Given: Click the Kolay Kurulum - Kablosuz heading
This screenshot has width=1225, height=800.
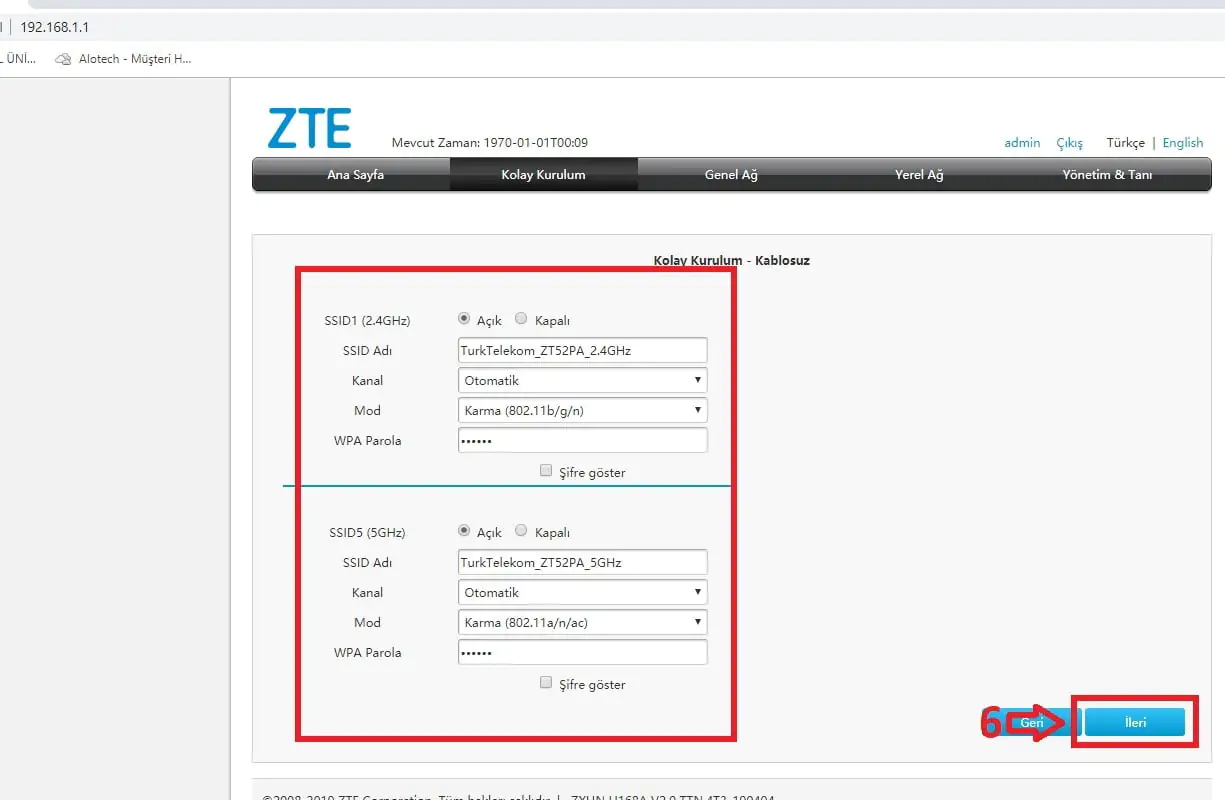Looking at the screenshot, I should pyautogui.click(x=731, y=261).
